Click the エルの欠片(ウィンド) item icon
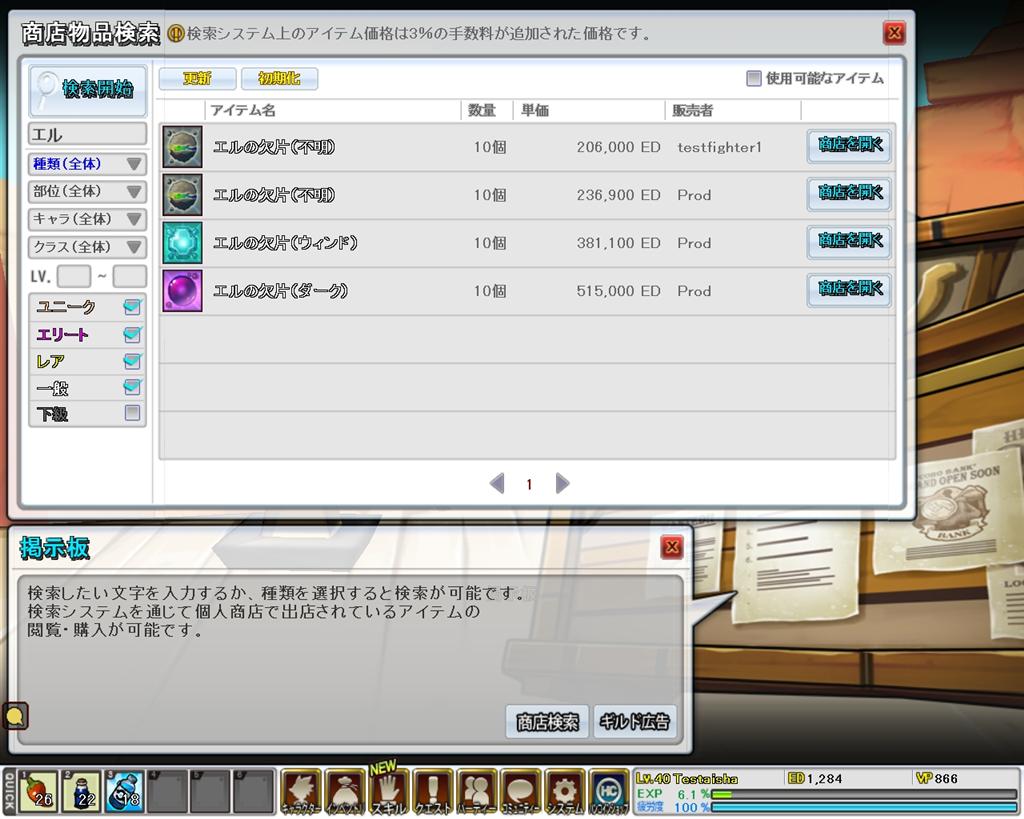Screen dimensions: 1024x819 tap(182, 243)
